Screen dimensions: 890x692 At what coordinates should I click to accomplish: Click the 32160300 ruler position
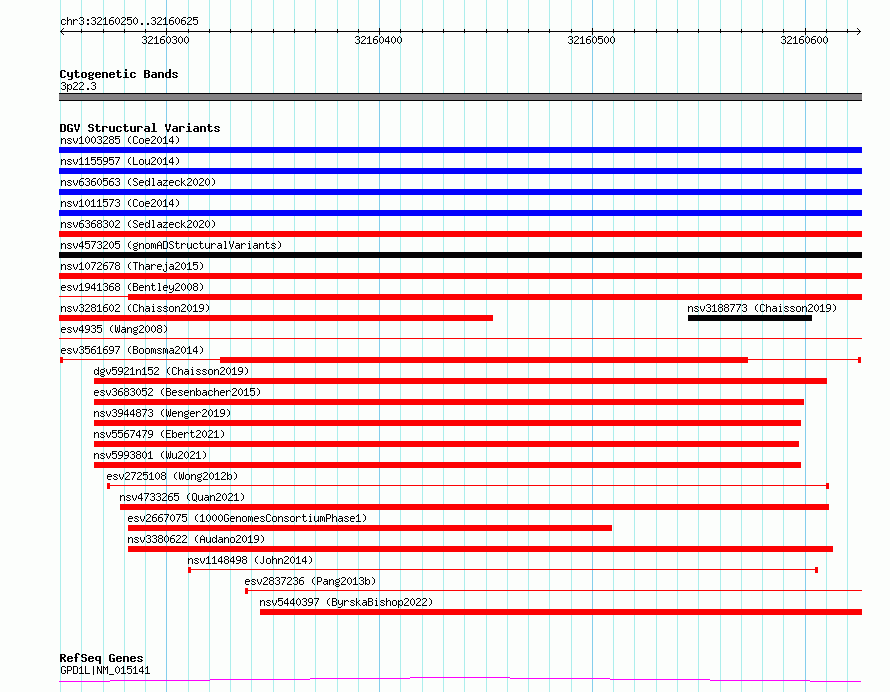pos(165,40)
